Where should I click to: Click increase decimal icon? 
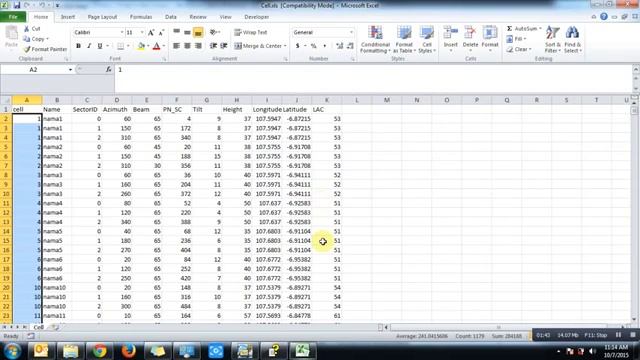[339, 46]
